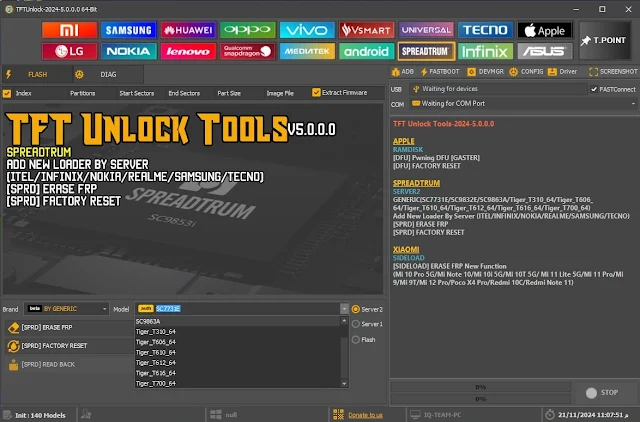
Task: Select the LG brand button
Action: [x=69, y=51]
